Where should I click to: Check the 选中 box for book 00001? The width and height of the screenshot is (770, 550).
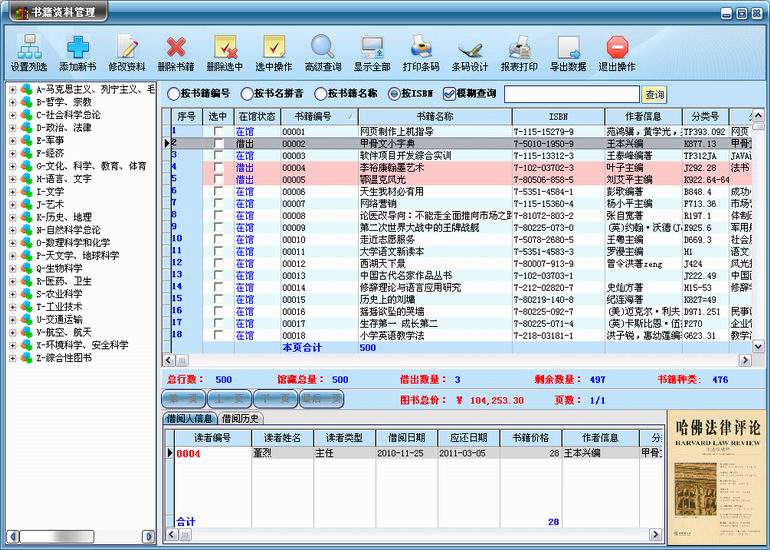pos(218,131)
